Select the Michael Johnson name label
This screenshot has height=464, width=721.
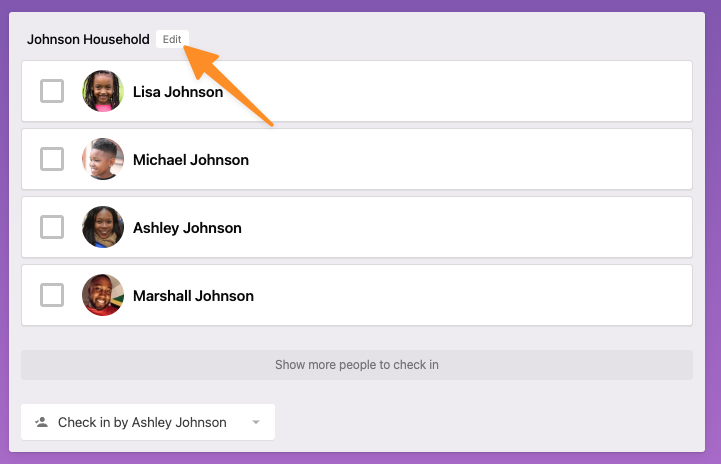(x=191, y=160)
